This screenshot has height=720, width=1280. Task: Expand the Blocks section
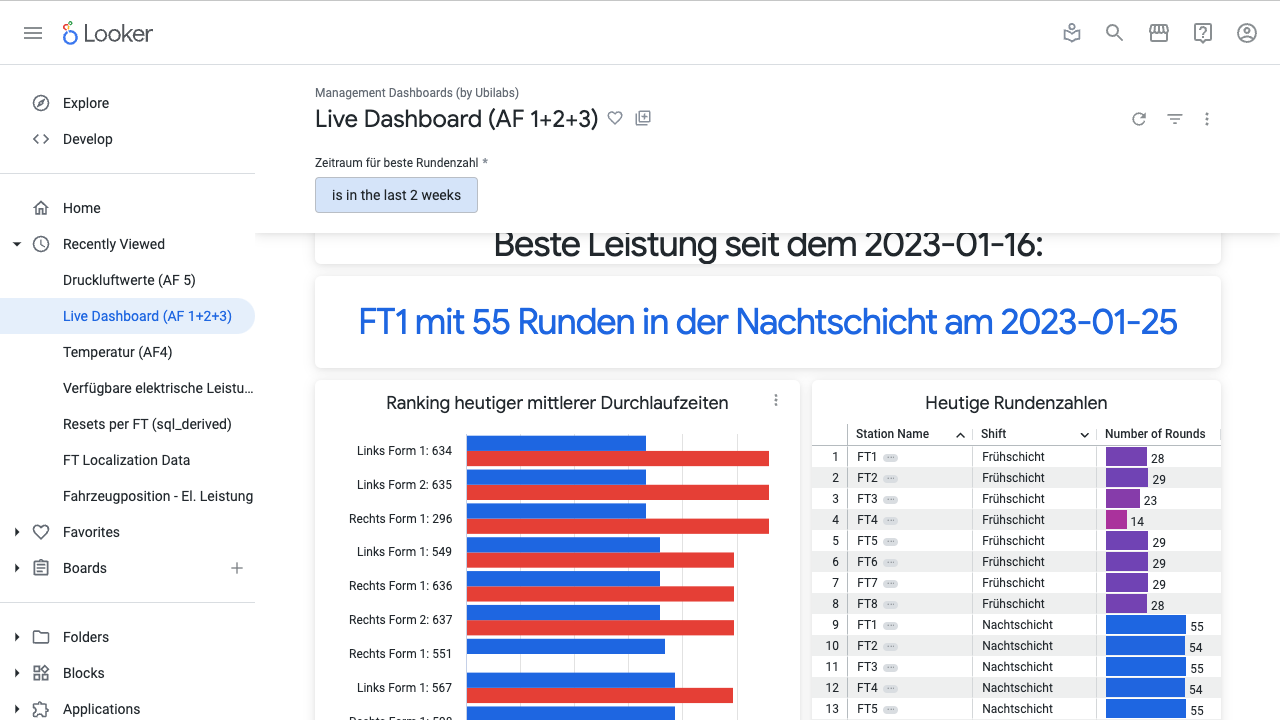pos(17,673)
